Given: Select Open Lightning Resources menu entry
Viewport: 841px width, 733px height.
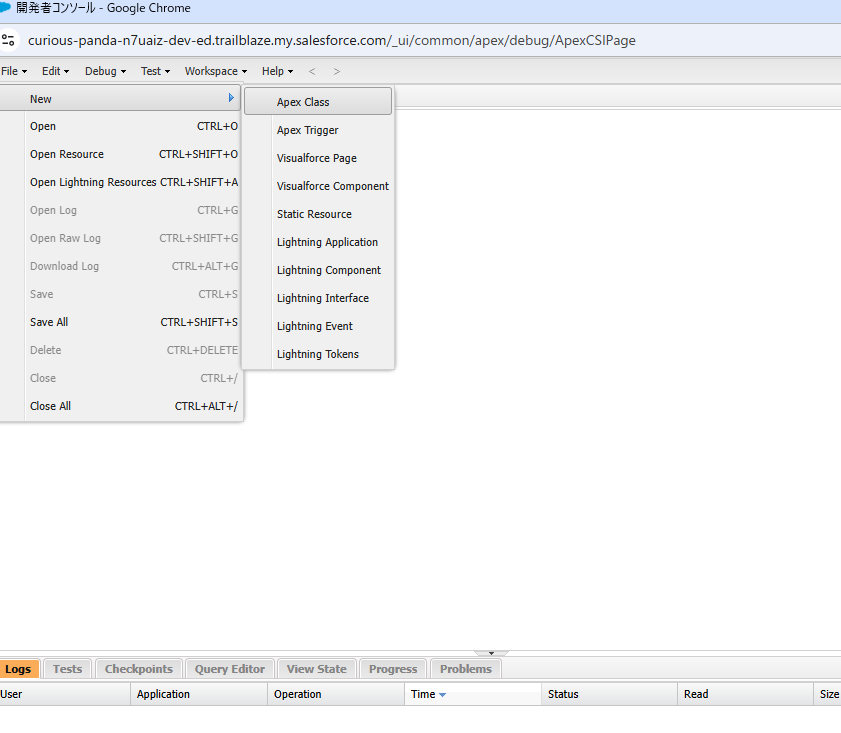Looking at the screenshot, I should click(120, 182).
